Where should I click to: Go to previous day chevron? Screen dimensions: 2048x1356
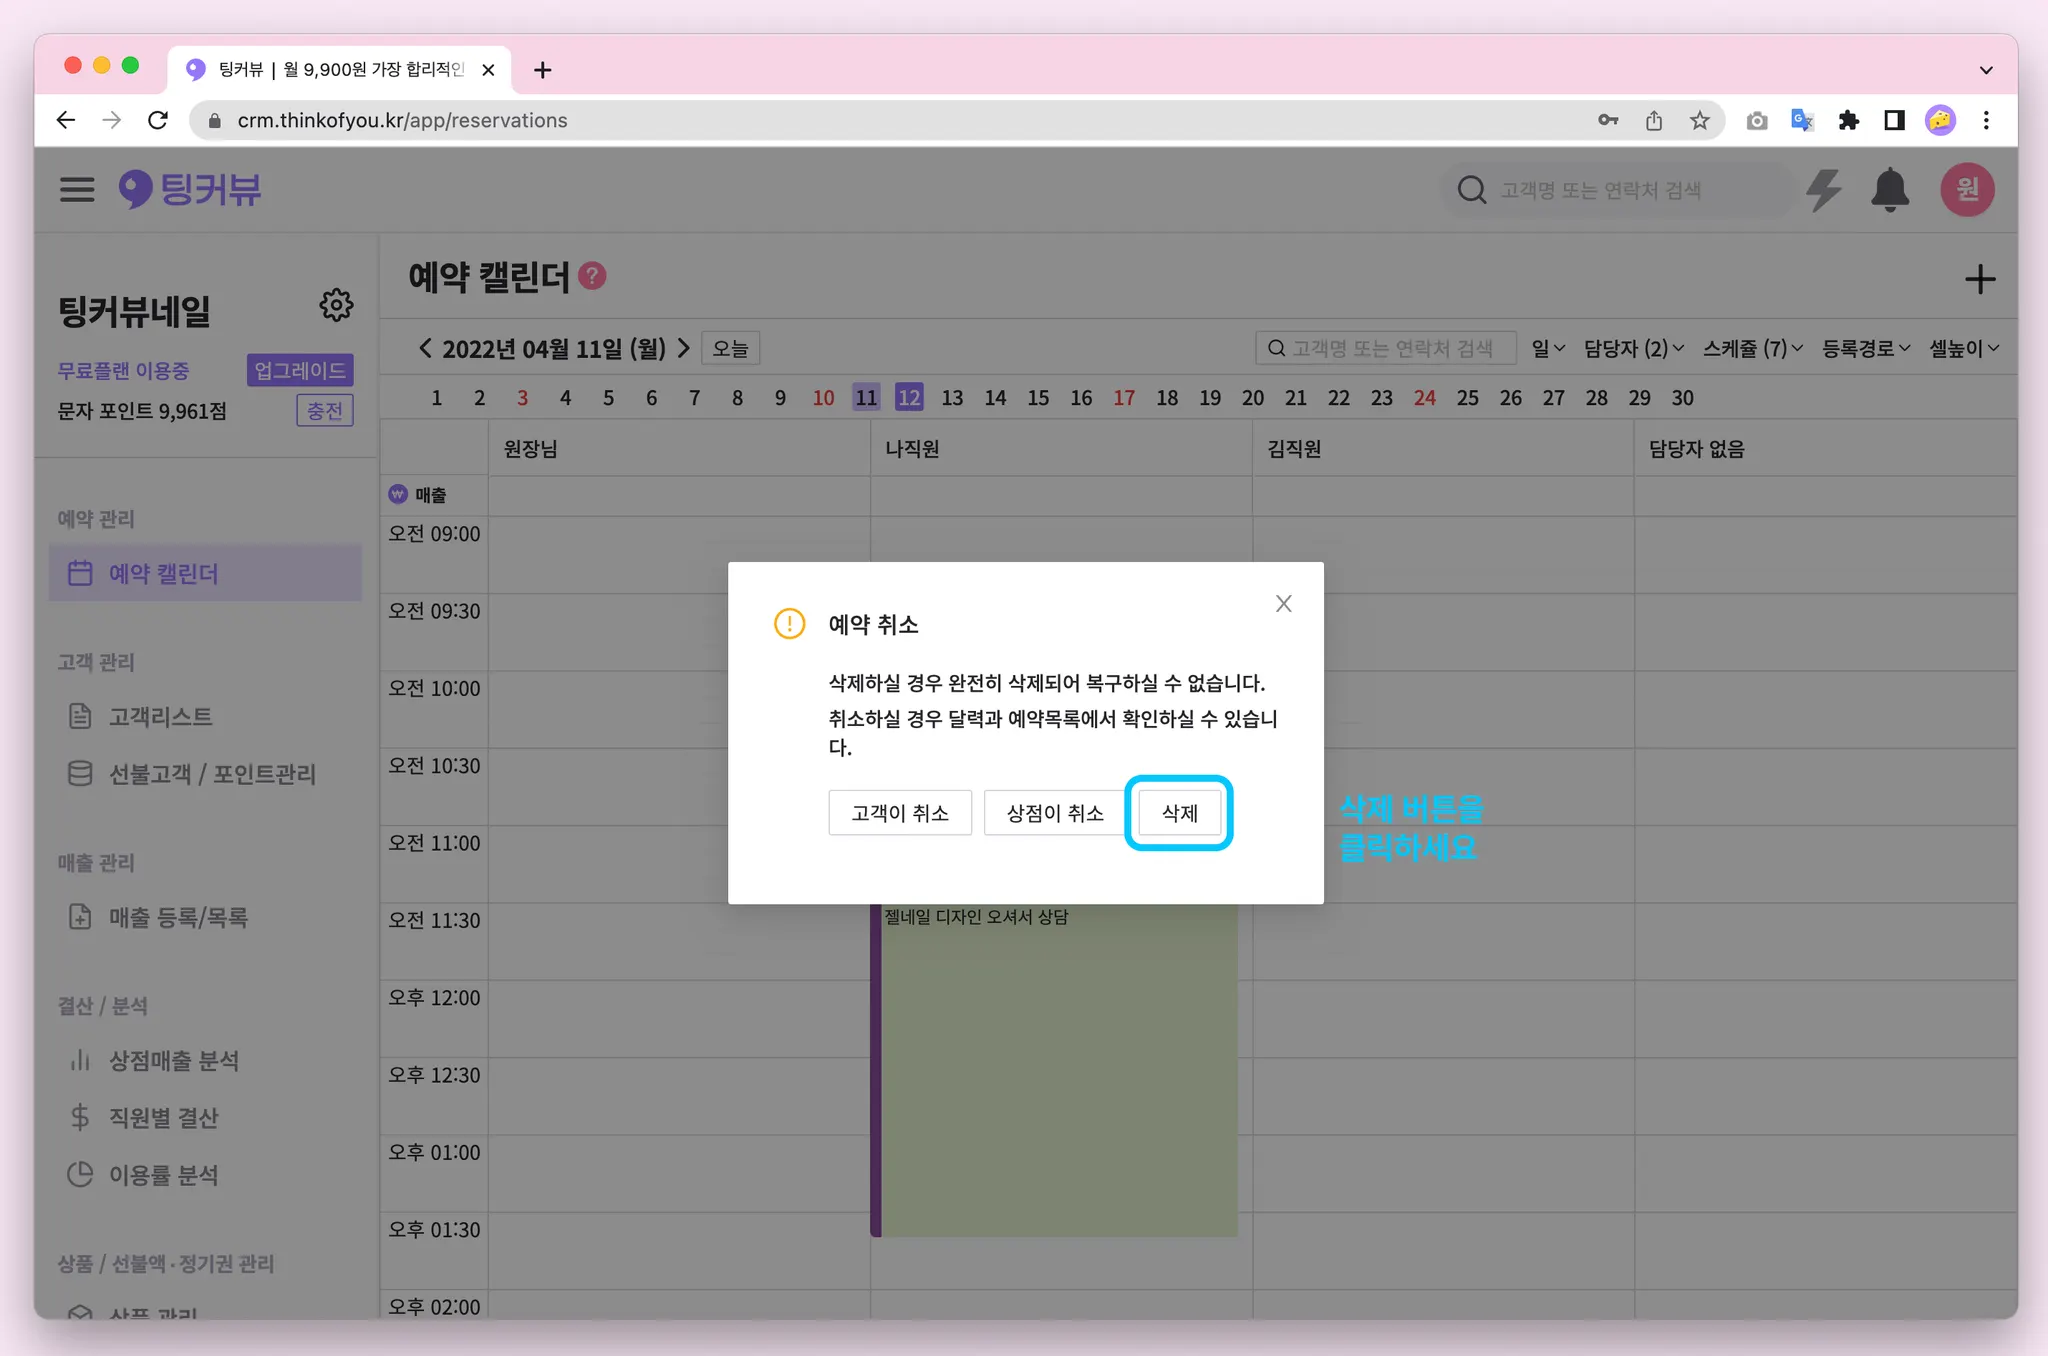pyautogui.click(x=425, y=348)
